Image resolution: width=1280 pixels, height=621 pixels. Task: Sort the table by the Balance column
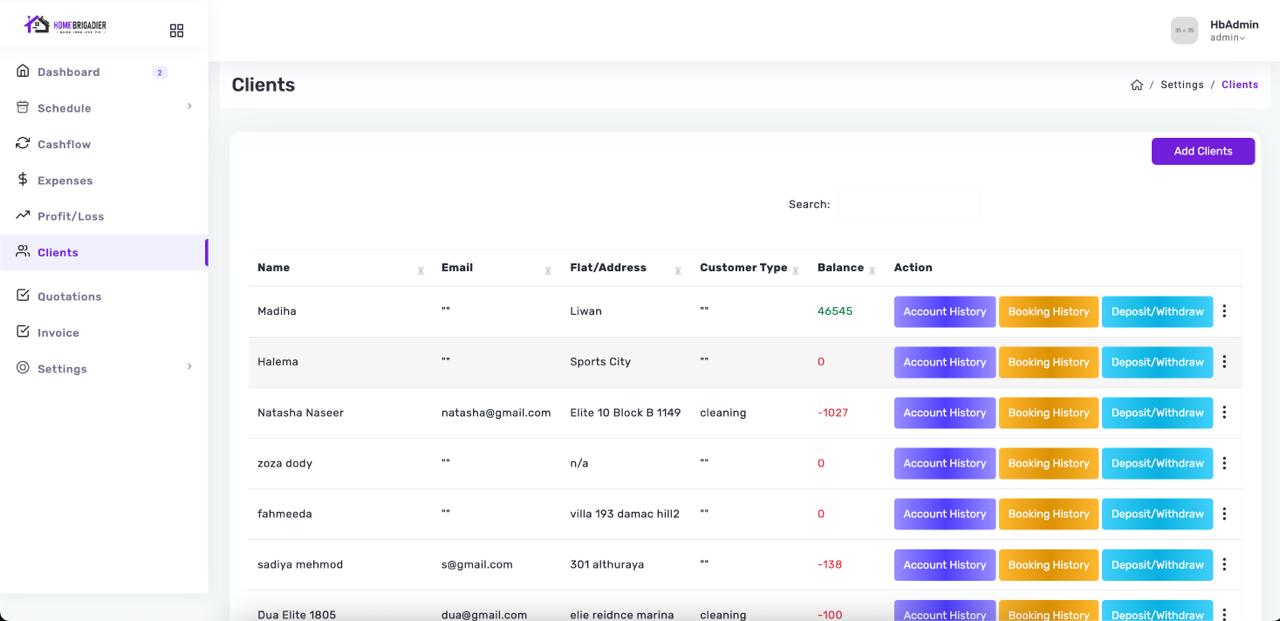pos(872,269)
